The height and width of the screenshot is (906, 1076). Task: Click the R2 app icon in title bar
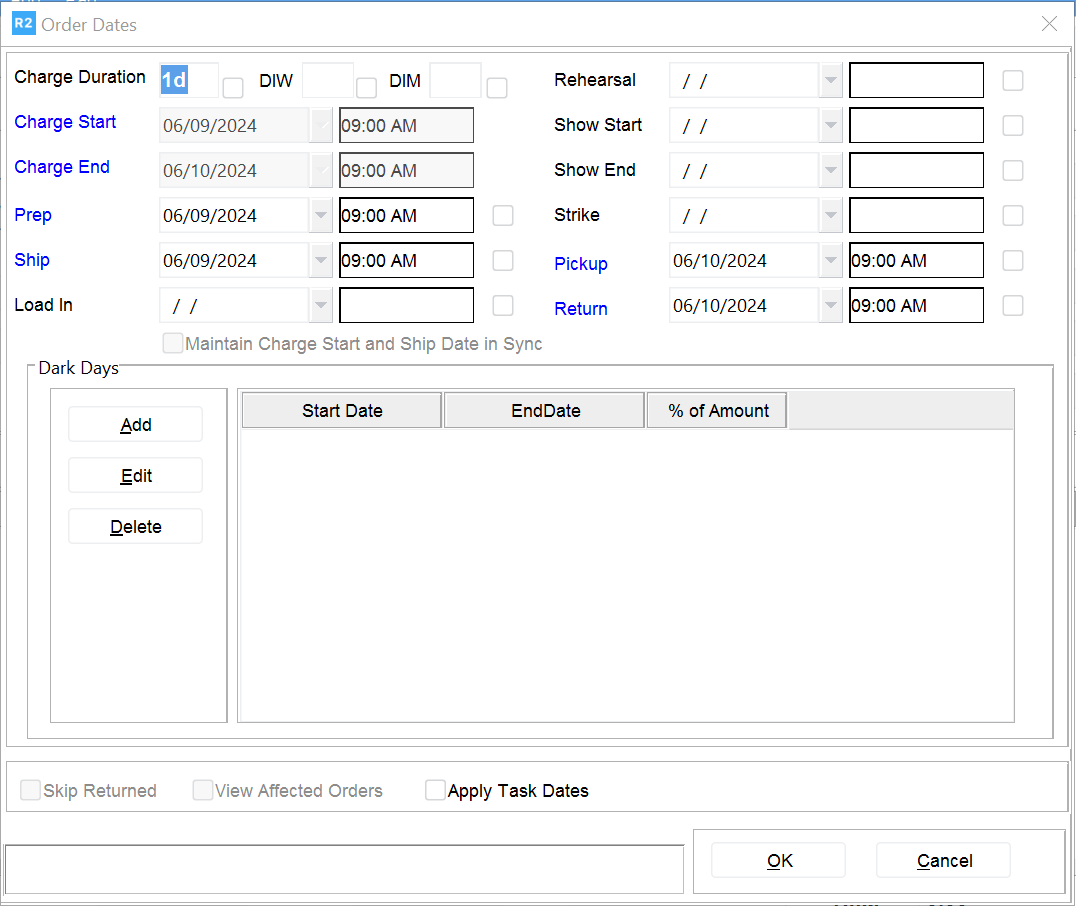23,24
